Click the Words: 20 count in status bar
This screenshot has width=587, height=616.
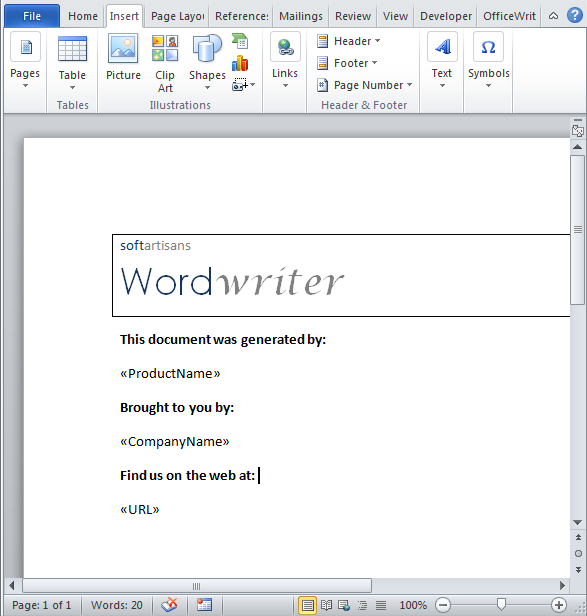[117, 605]
